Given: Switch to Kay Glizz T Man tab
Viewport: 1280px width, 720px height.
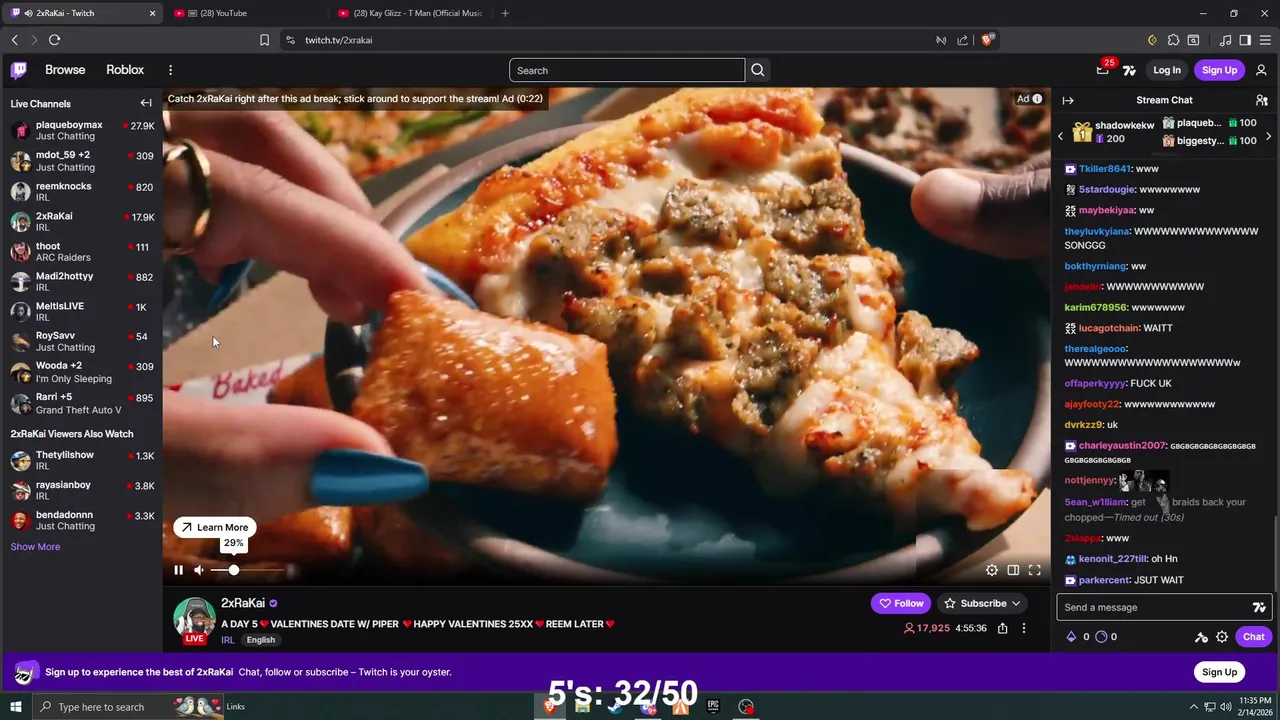Looking at the screenshot, I should 410,13.
